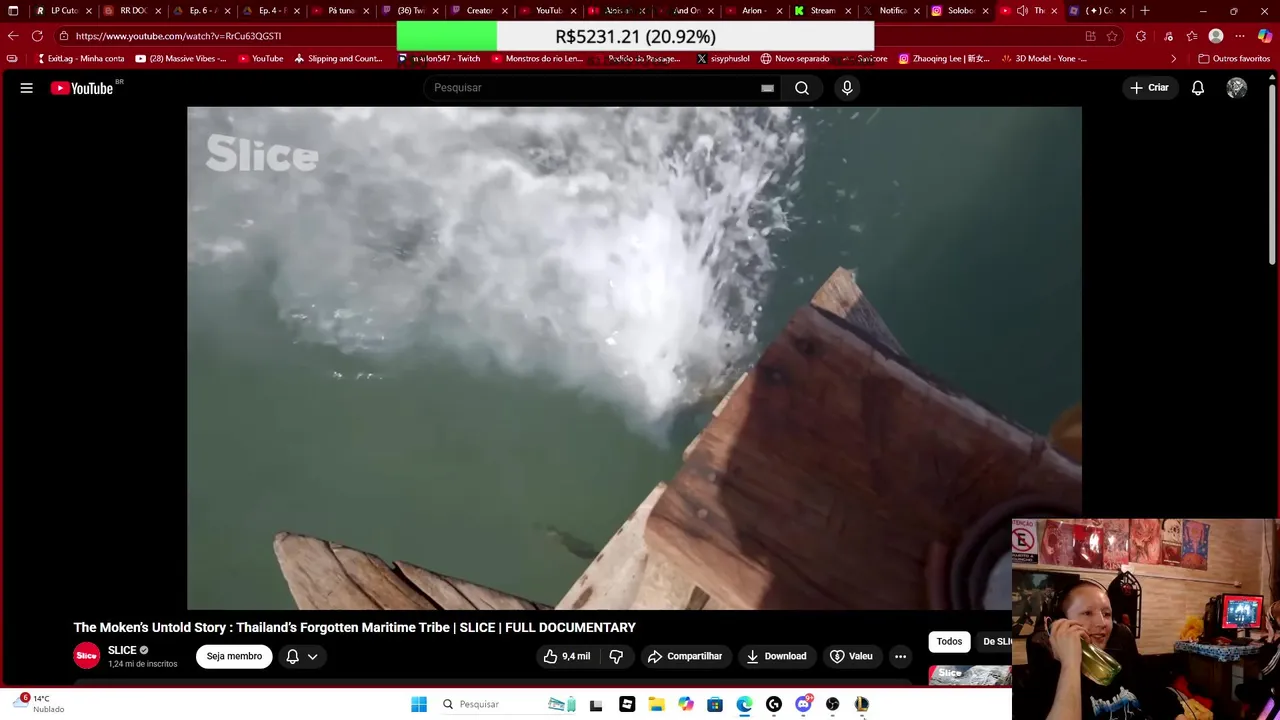Open File Explorer from the taskbar
Screen dimensions: 1280x720
(656, 704)
